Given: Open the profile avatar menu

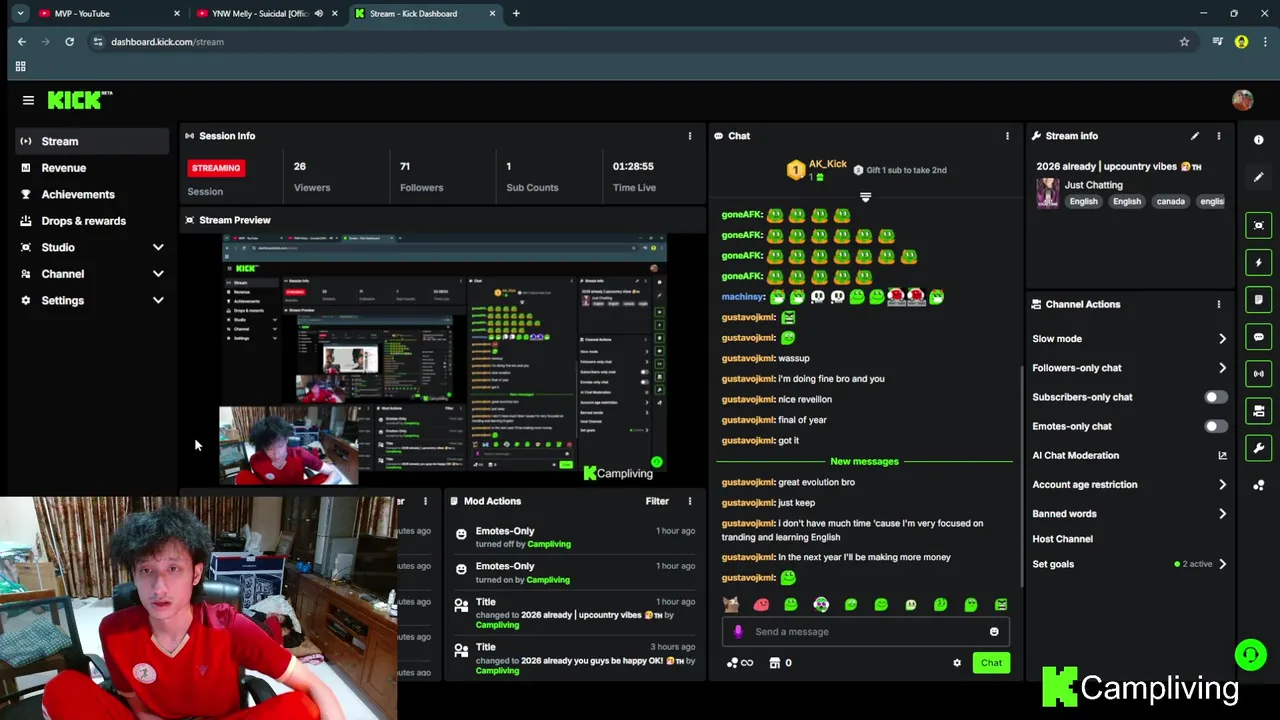Looking at the screenshot, I should pyautogui.click(x=1242, y=100).
